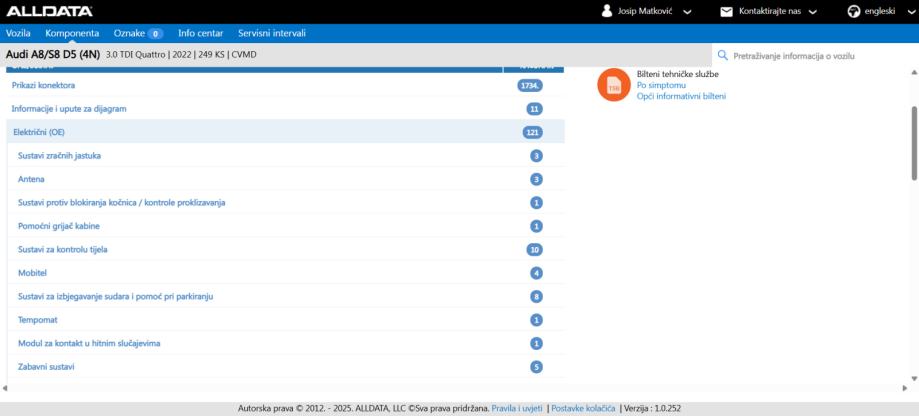Viewport: 919px width, 416px height.
Task: Open the Info centar menu
Action: pyautogui.click(x=200, y=33)
